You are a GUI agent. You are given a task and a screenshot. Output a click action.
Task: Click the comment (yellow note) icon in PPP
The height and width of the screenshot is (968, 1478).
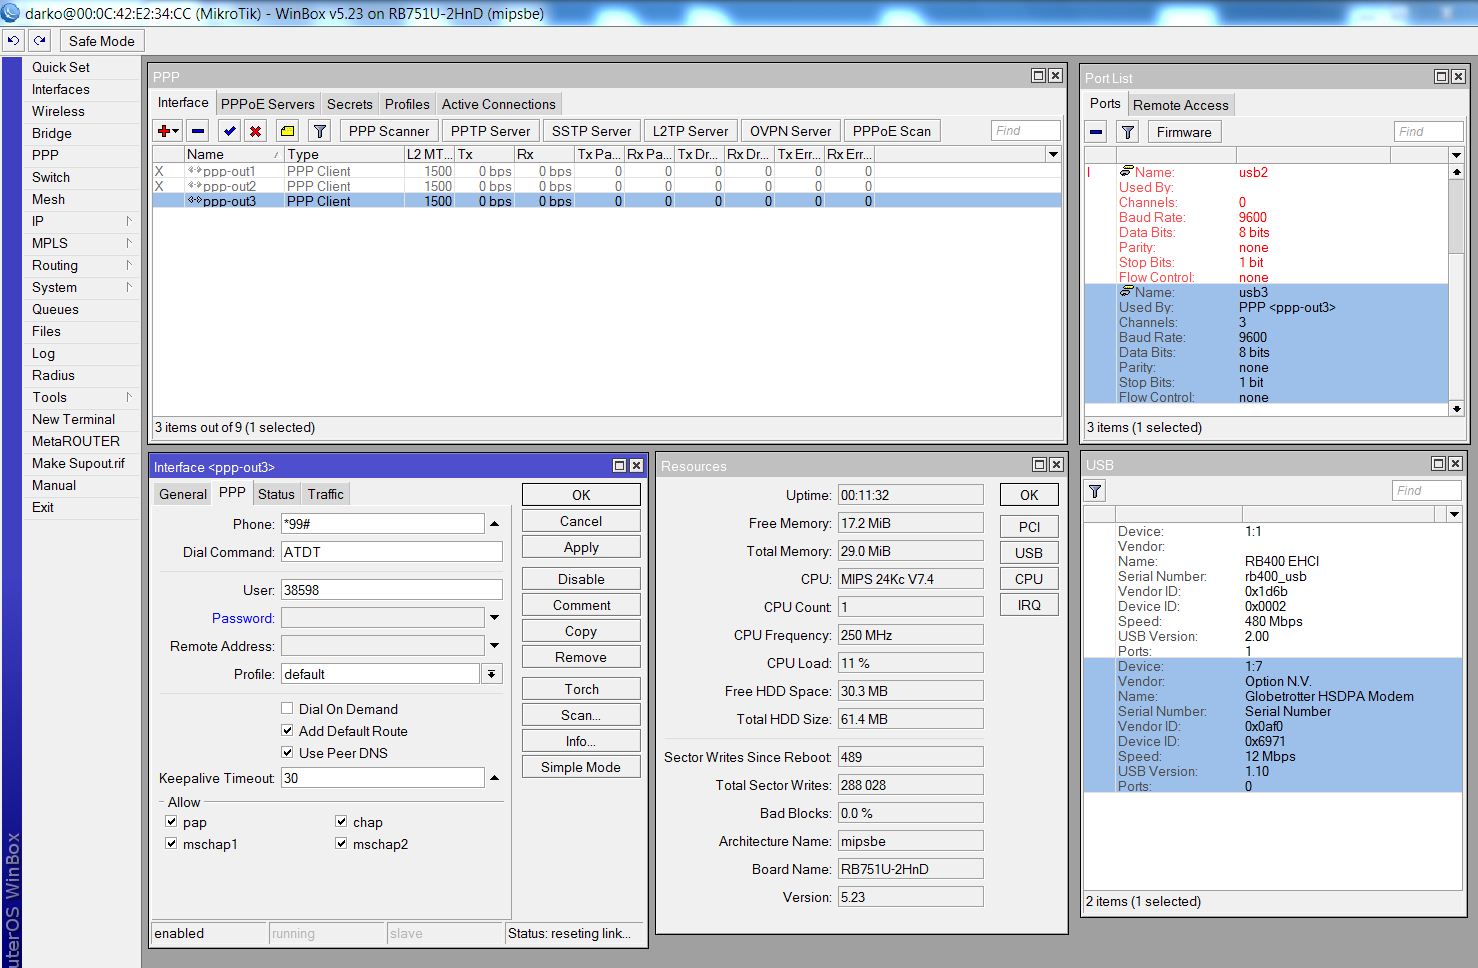tap(286, 130)
